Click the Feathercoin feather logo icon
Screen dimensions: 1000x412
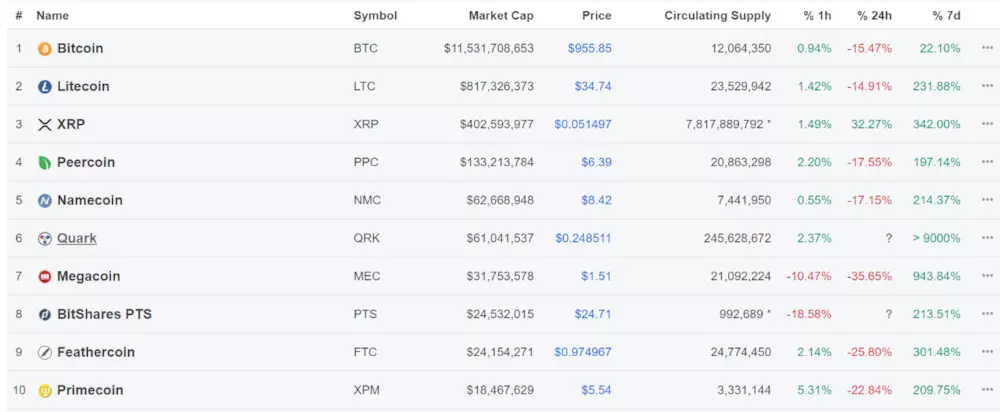(x=45, y=352)
